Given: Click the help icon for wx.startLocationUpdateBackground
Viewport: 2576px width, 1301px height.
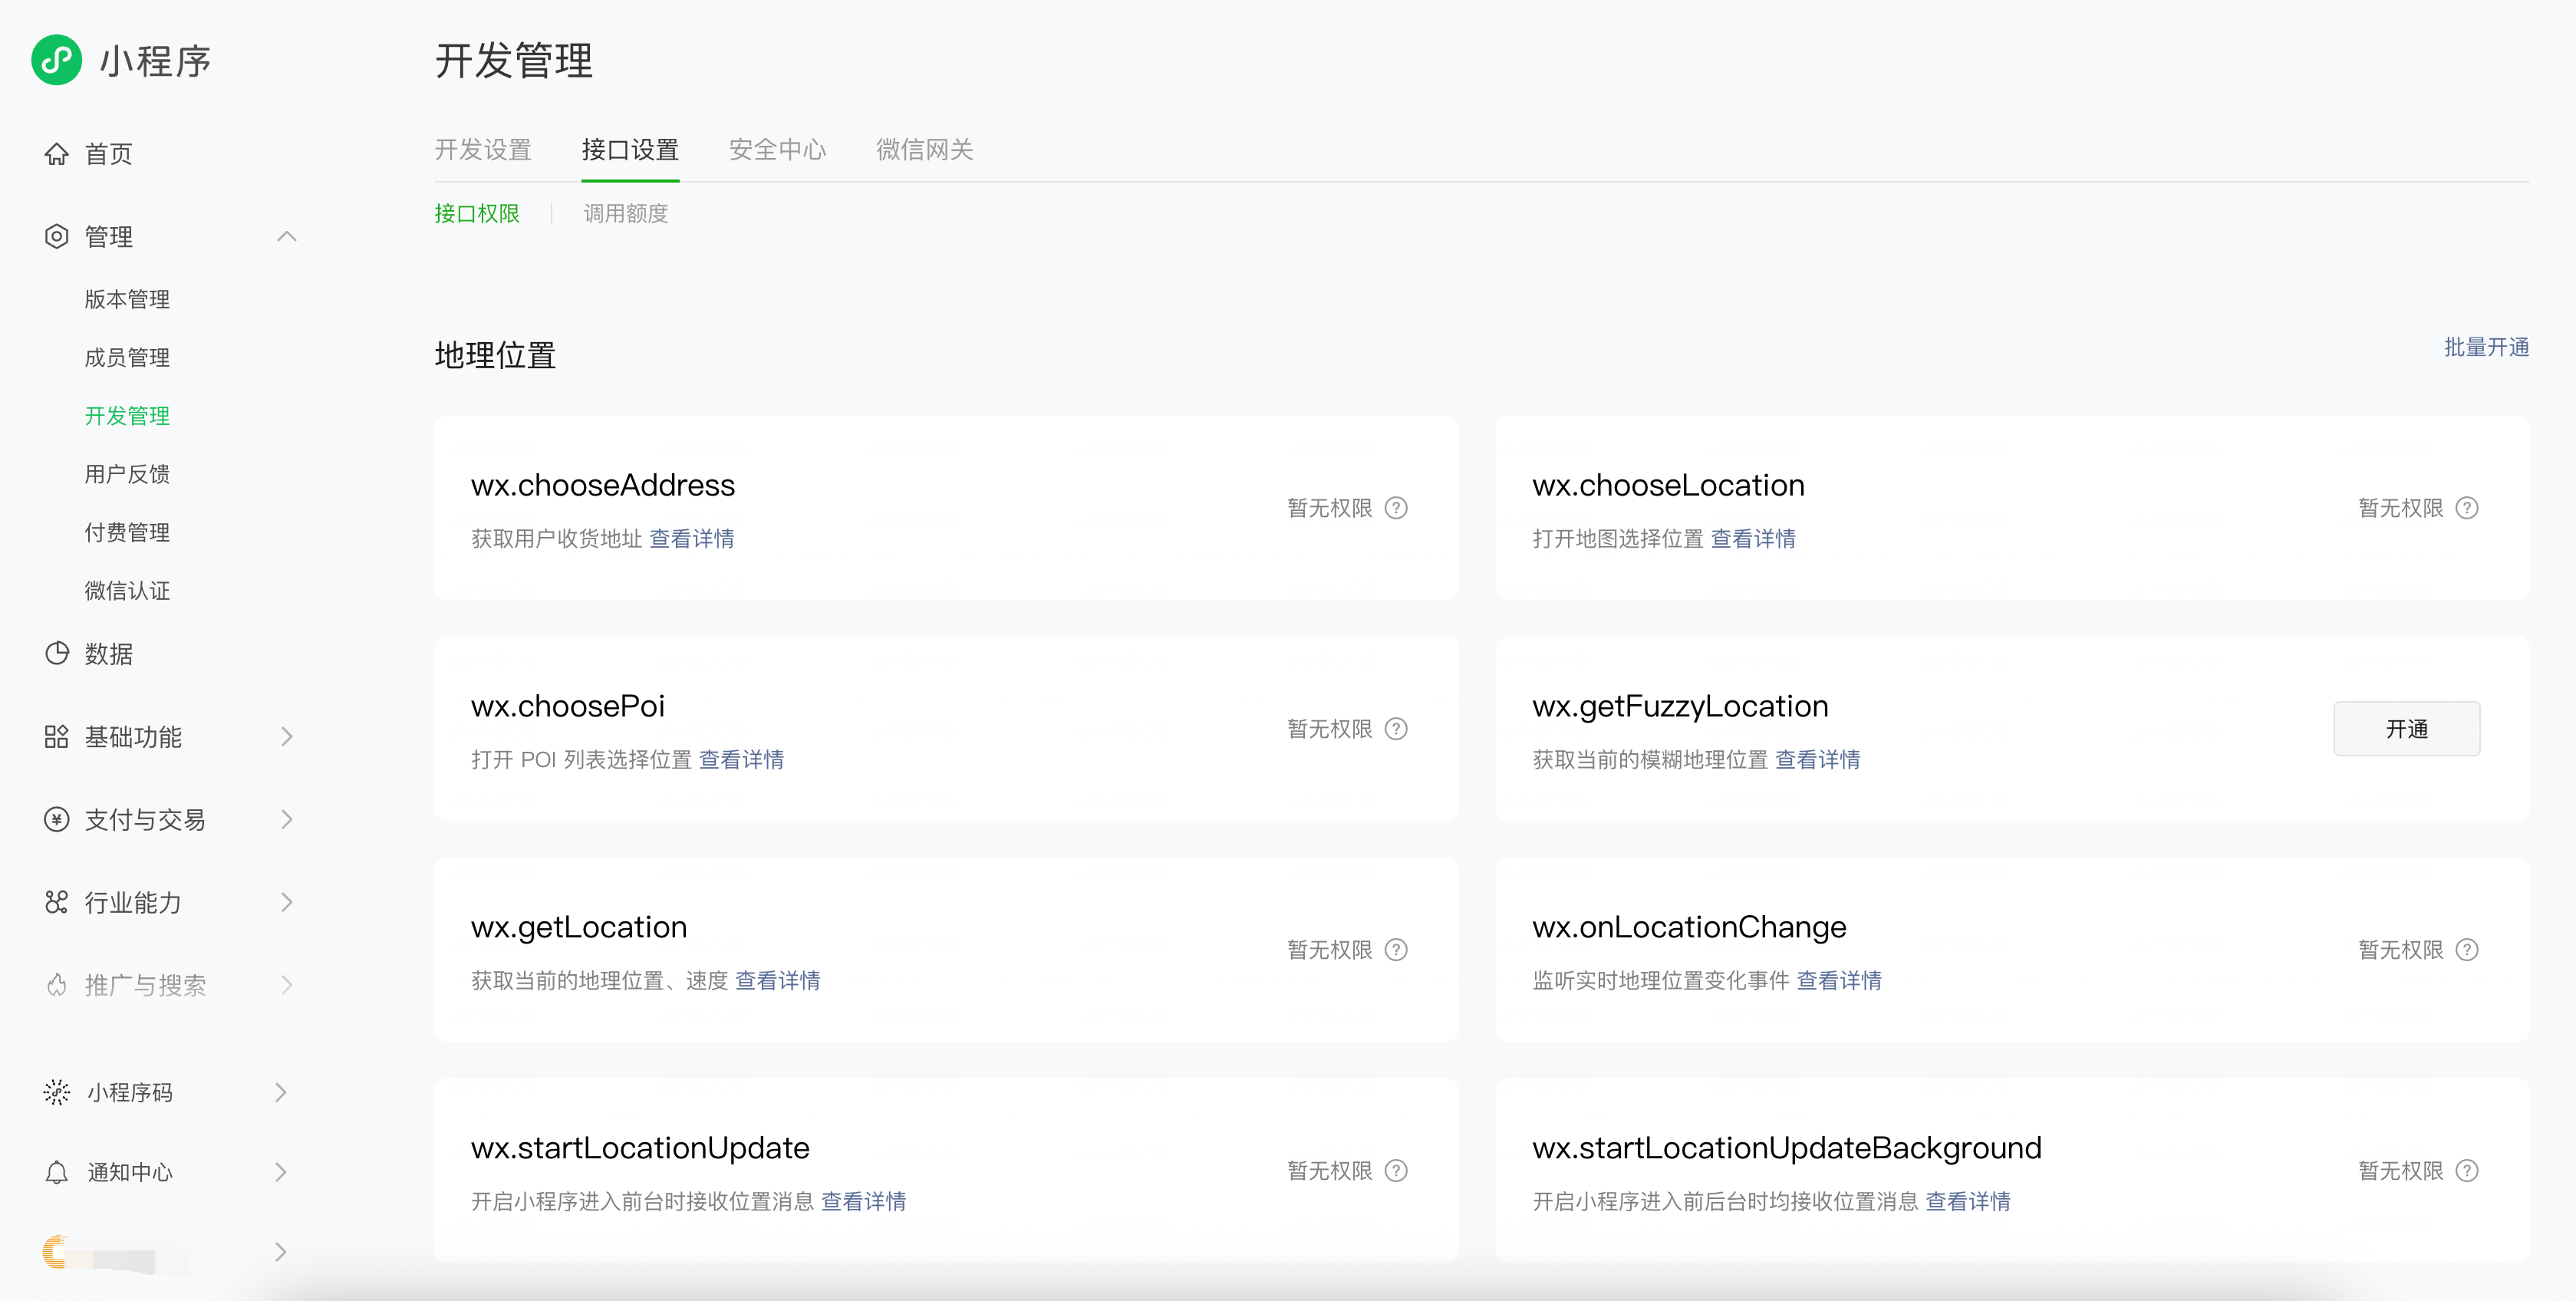Looking at the screenshot, I should click(x=2467, y=1171).
